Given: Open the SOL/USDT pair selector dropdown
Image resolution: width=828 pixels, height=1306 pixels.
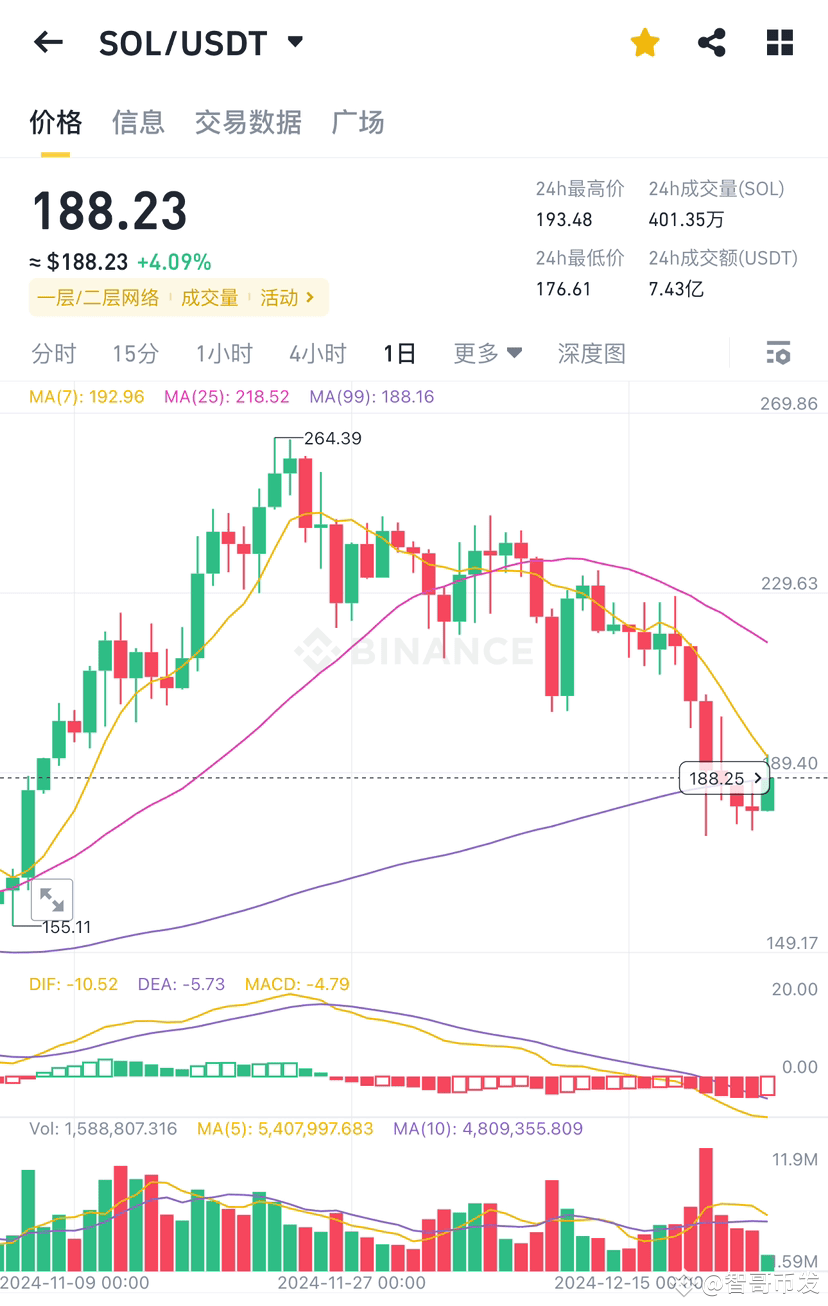Looking at the screenshot, I should (294, 41).
